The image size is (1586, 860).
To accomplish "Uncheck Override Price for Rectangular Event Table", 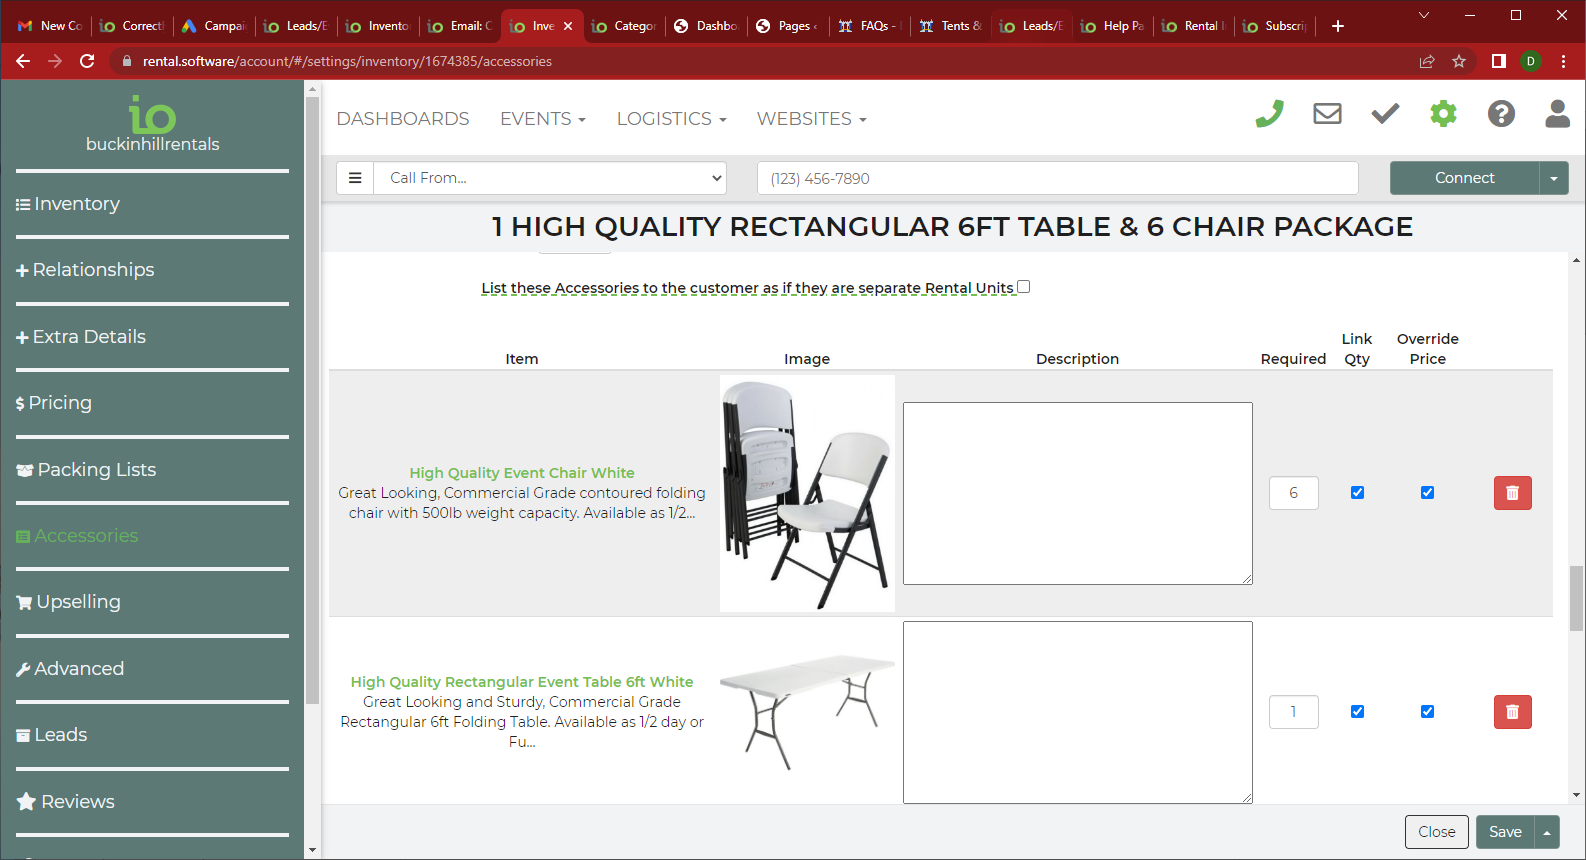I will click(1427, 712).
